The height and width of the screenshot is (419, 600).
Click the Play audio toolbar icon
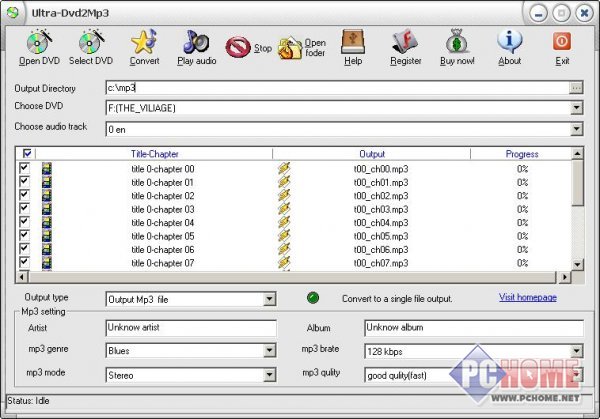(196, 41)
